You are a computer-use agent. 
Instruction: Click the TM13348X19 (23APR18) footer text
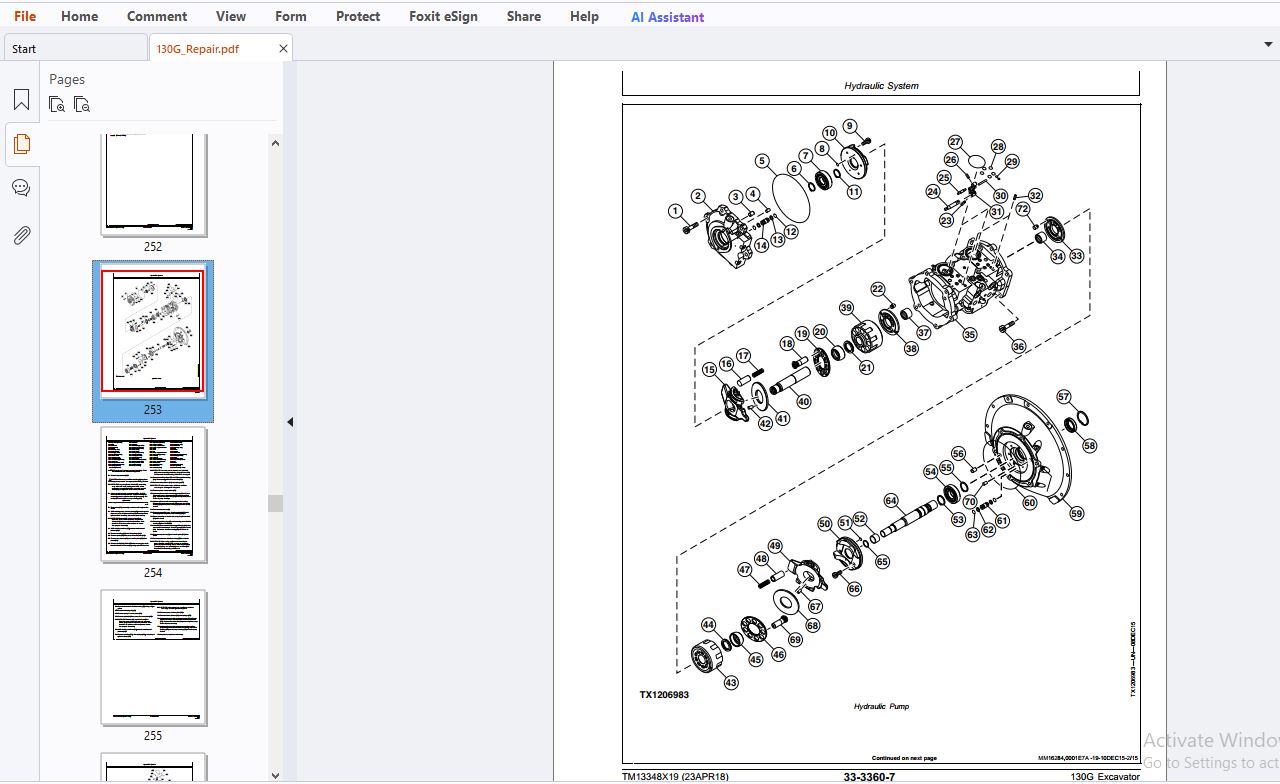pos(675,777)
